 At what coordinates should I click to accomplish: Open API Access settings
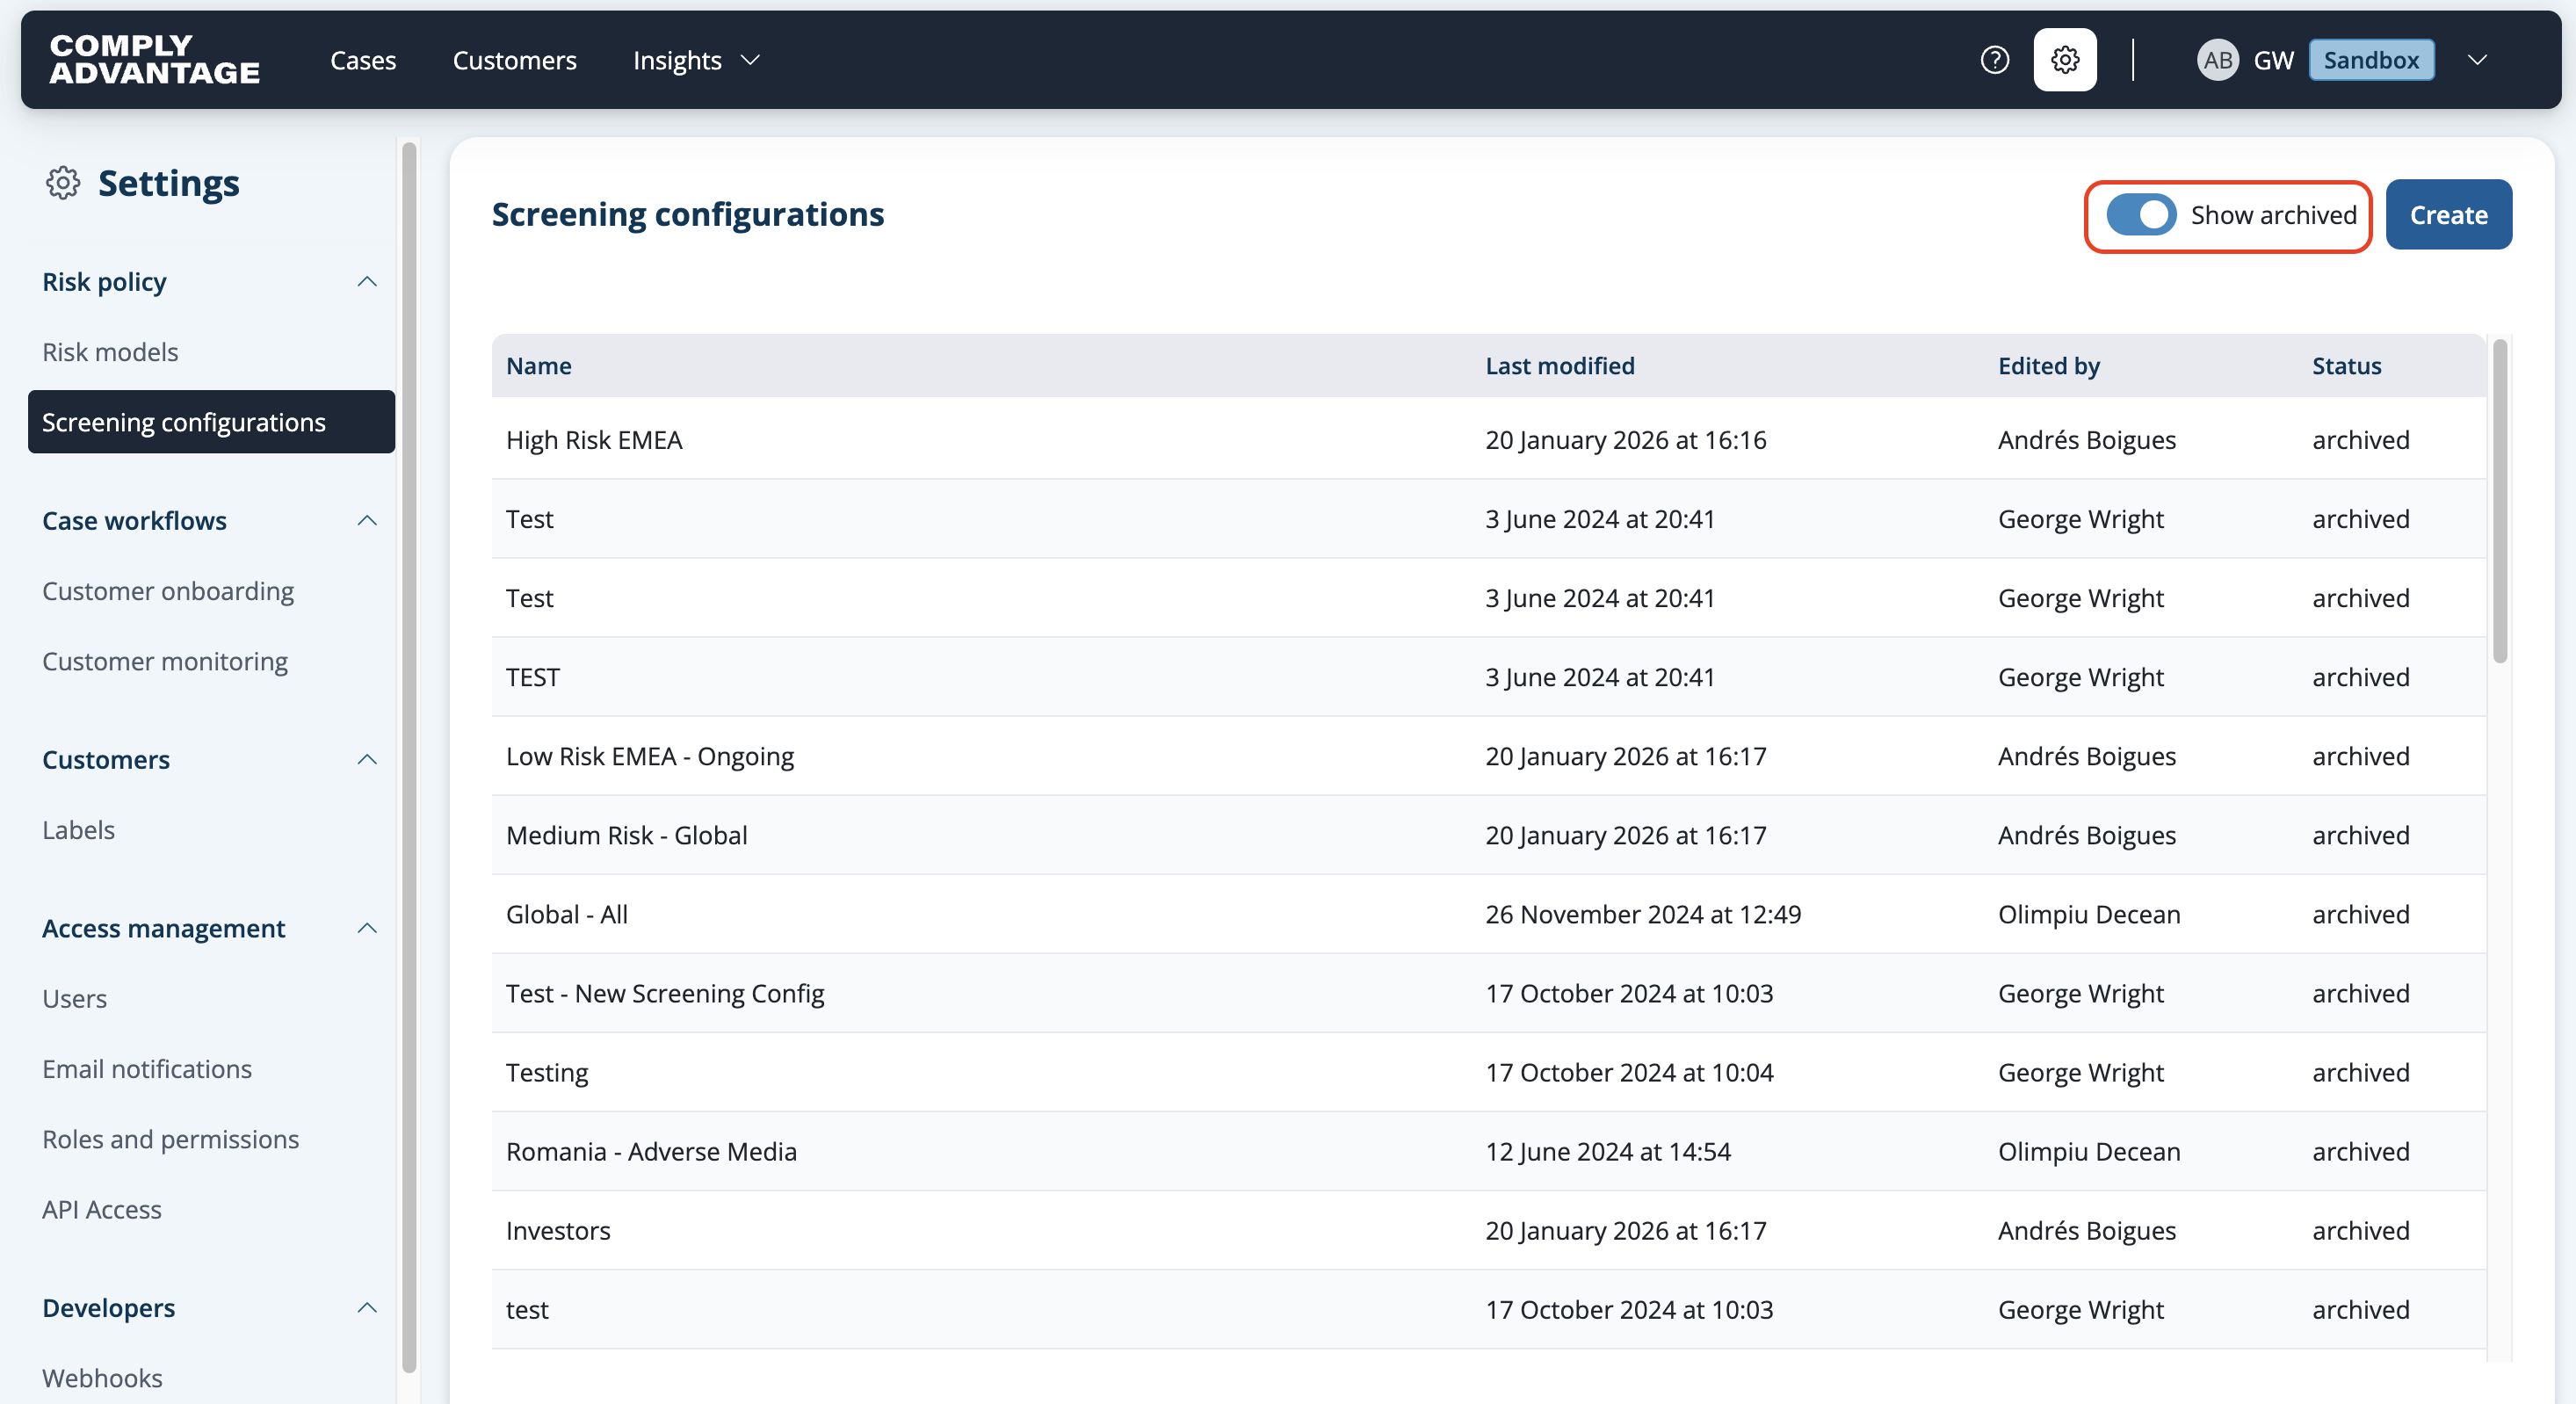[x=101, y=1210]
